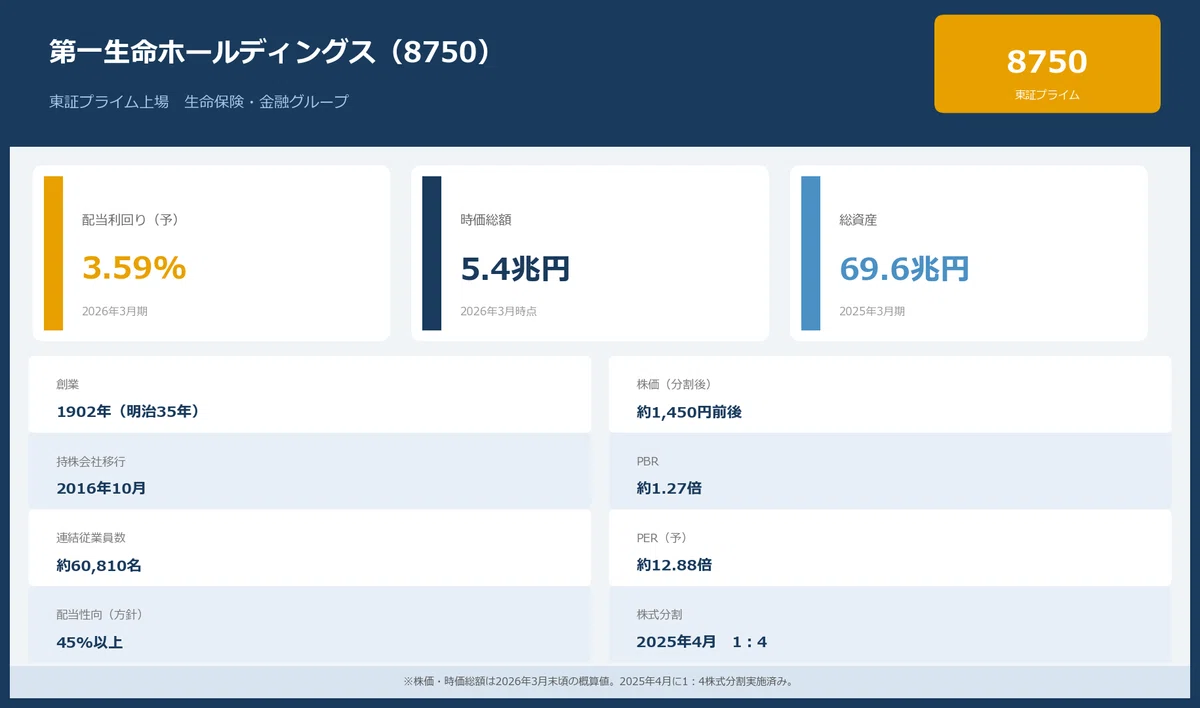This screenshot has height=708, width=1200.
Task: Click the 2025年3月期 caption
Action: (873, 311)
